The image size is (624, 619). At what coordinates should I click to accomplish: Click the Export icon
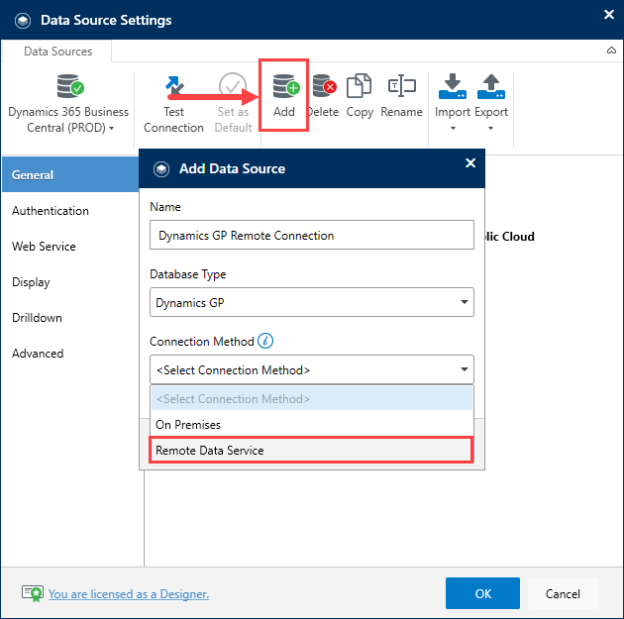point(491,86)
